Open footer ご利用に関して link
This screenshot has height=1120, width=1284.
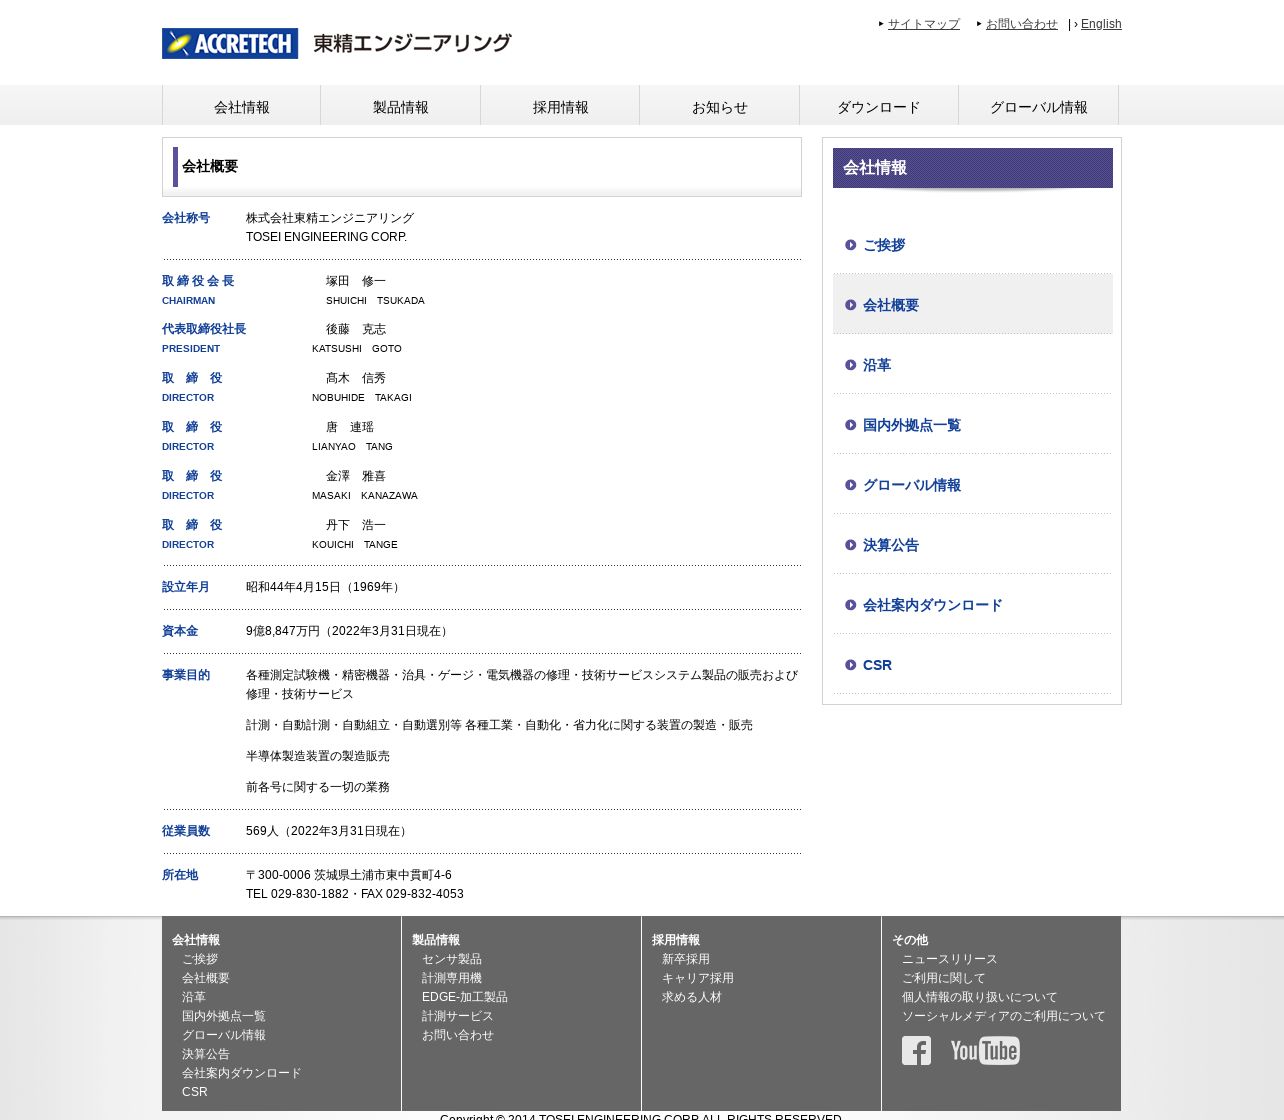pyautogui.click(x=944, y=978)
